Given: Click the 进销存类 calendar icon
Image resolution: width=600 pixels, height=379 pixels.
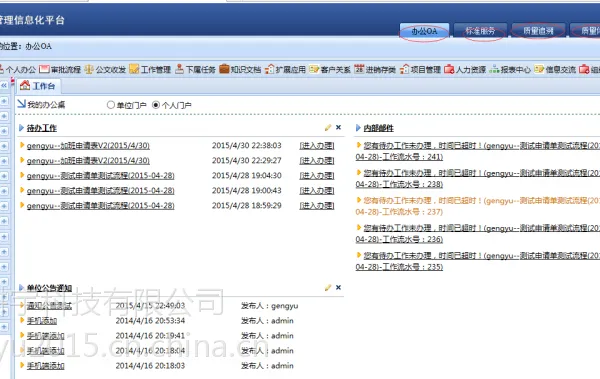Looking at the screenshot, I should pos(359,69).
